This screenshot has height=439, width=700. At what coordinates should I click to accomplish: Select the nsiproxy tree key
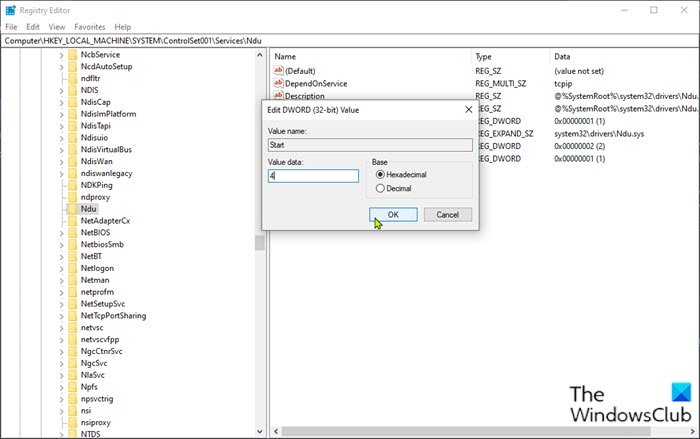96,422
